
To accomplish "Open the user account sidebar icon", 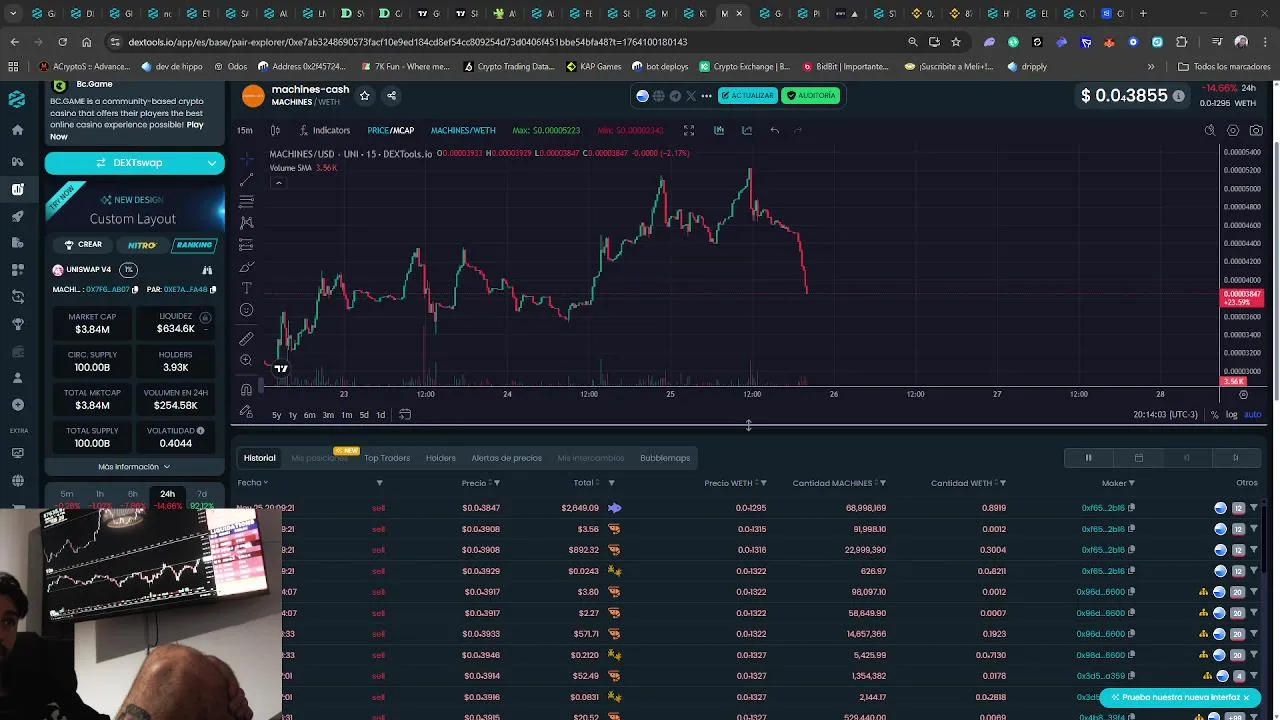I will click(x=17, y=378).
